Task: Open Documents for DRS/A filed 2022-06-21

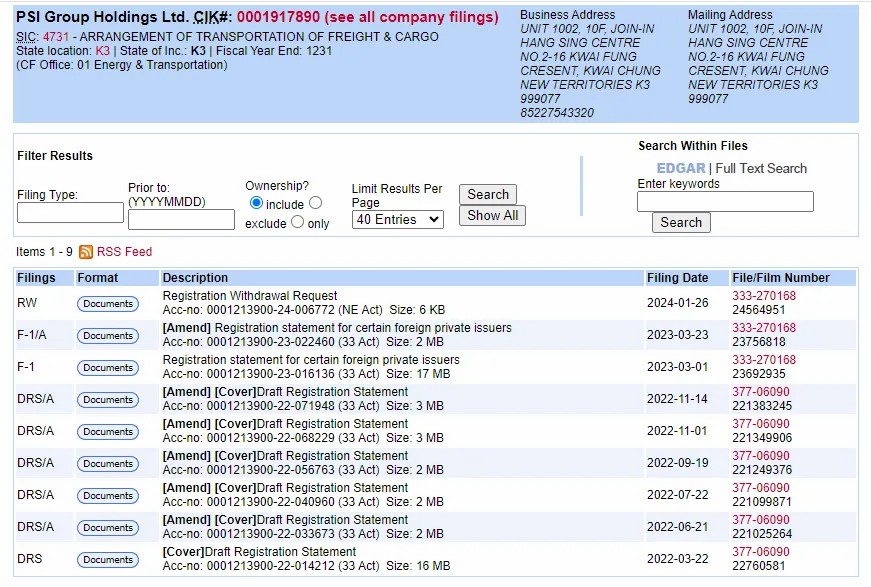Action: 108,528
